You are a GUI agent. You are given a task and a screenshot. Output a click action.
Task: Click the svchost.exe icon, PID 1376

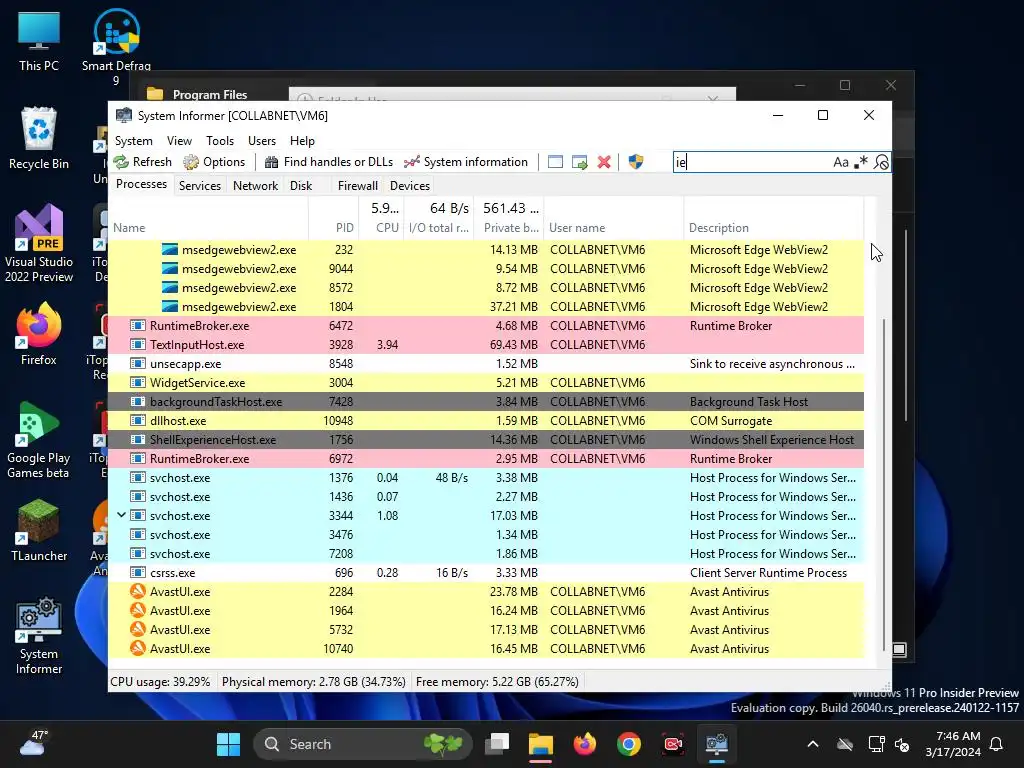(x=137, y=477)
